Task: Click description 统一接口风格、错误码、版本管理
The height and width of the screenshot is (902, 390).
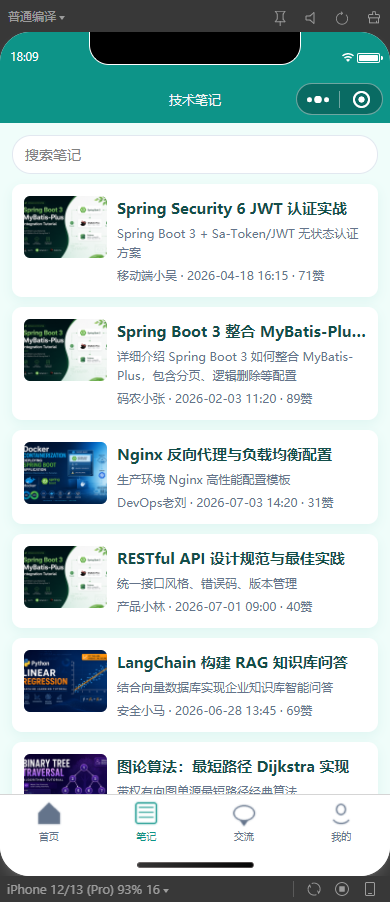Action: point(207,584)
